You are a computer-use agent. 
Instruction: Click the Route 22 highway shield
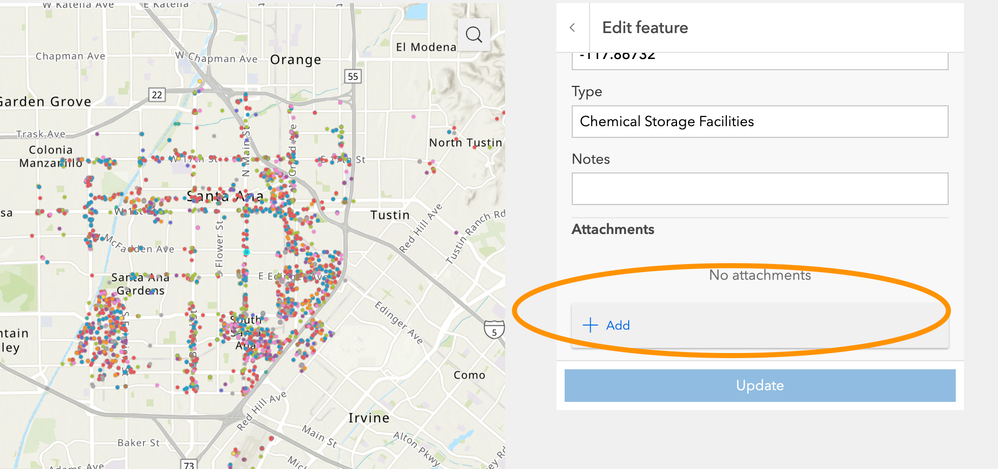pyautogui.click(x=157, y=94)
